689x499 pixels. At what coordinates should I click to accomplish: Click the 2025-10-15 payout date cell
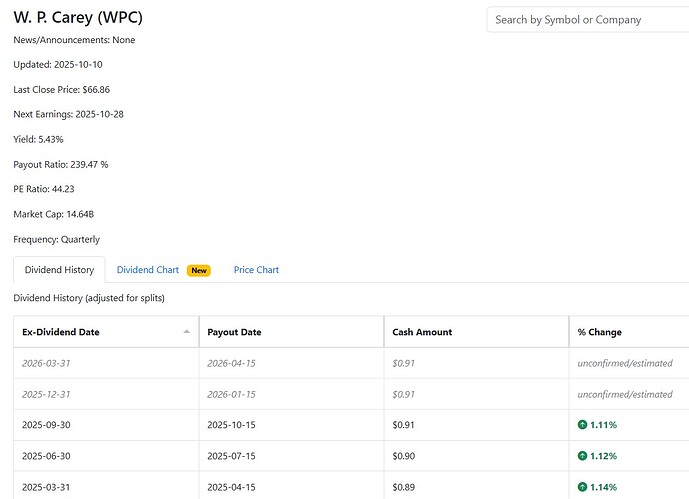(x=232, y=425)
